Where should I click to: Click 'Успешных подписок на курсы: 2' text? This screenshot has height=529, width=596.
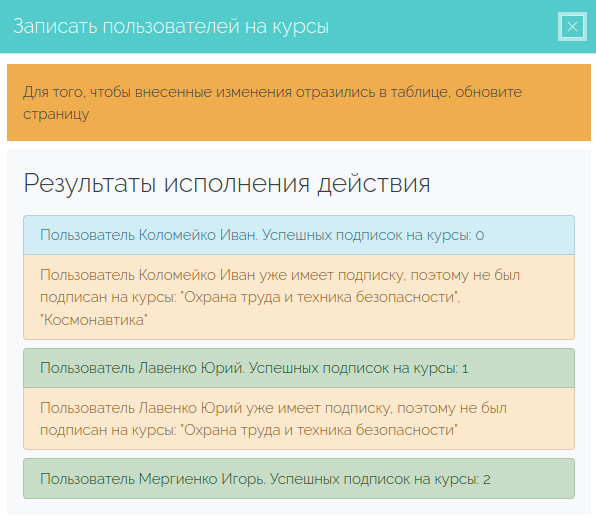point(380,479)
